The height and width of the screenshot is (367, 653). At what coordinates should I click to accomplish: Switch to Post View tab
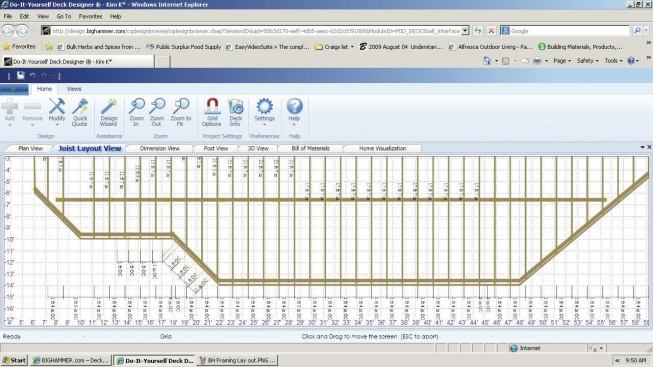tap(216, 148)
